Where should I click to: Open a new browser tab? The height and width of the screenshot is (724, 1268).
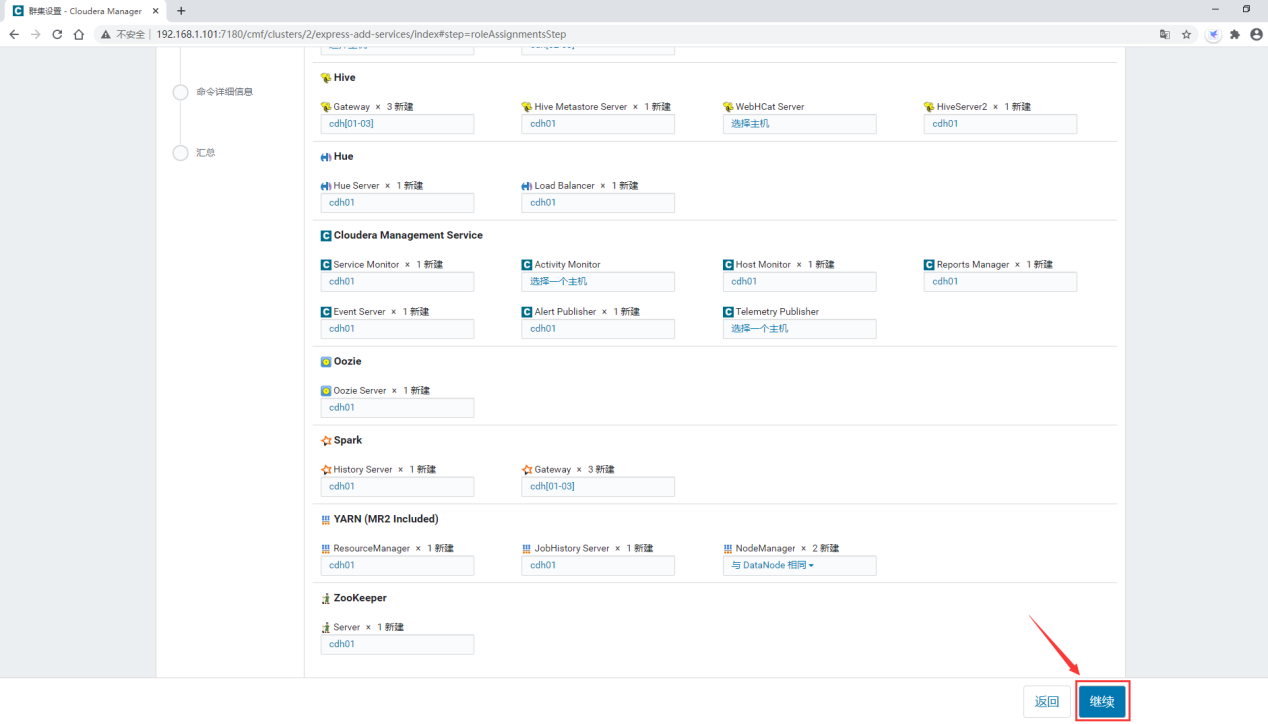(x=181, y=11)
